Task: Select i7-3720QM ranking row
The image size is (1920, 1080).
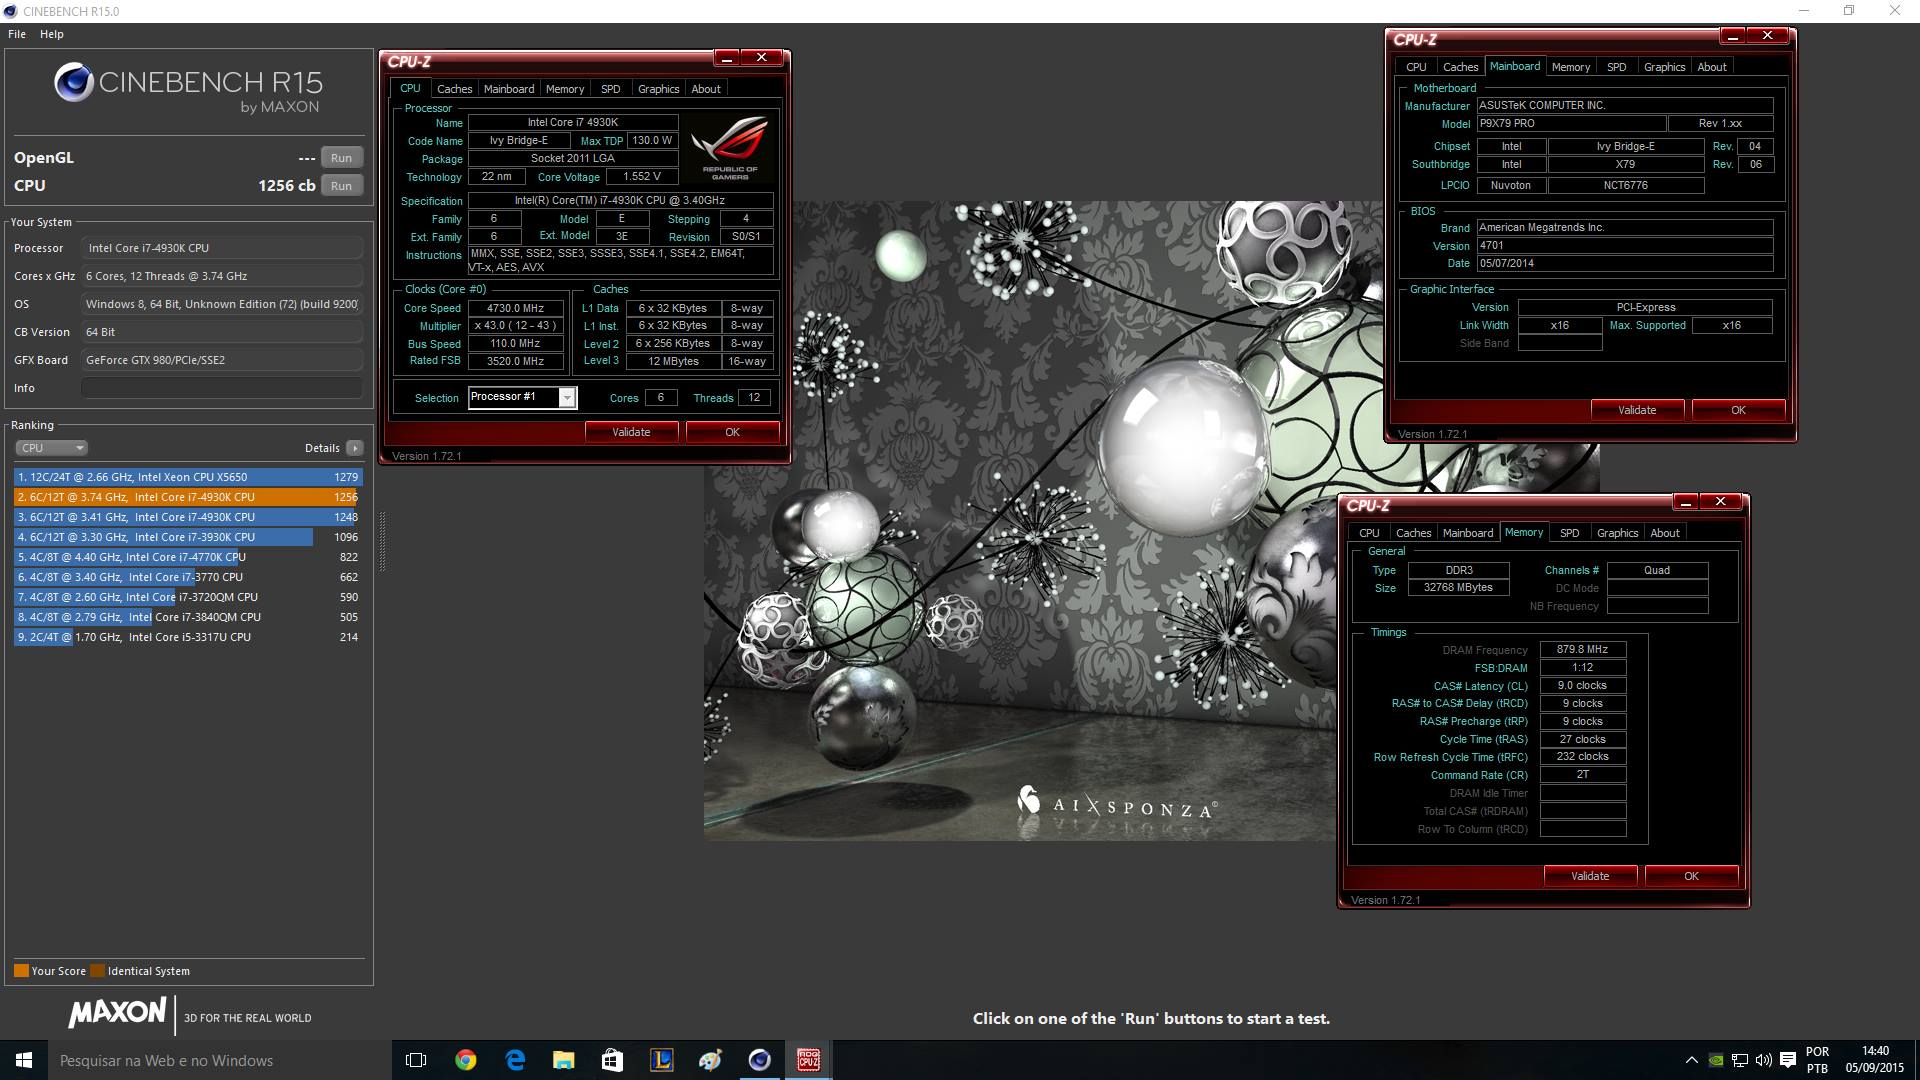Action: pos(188,597)
